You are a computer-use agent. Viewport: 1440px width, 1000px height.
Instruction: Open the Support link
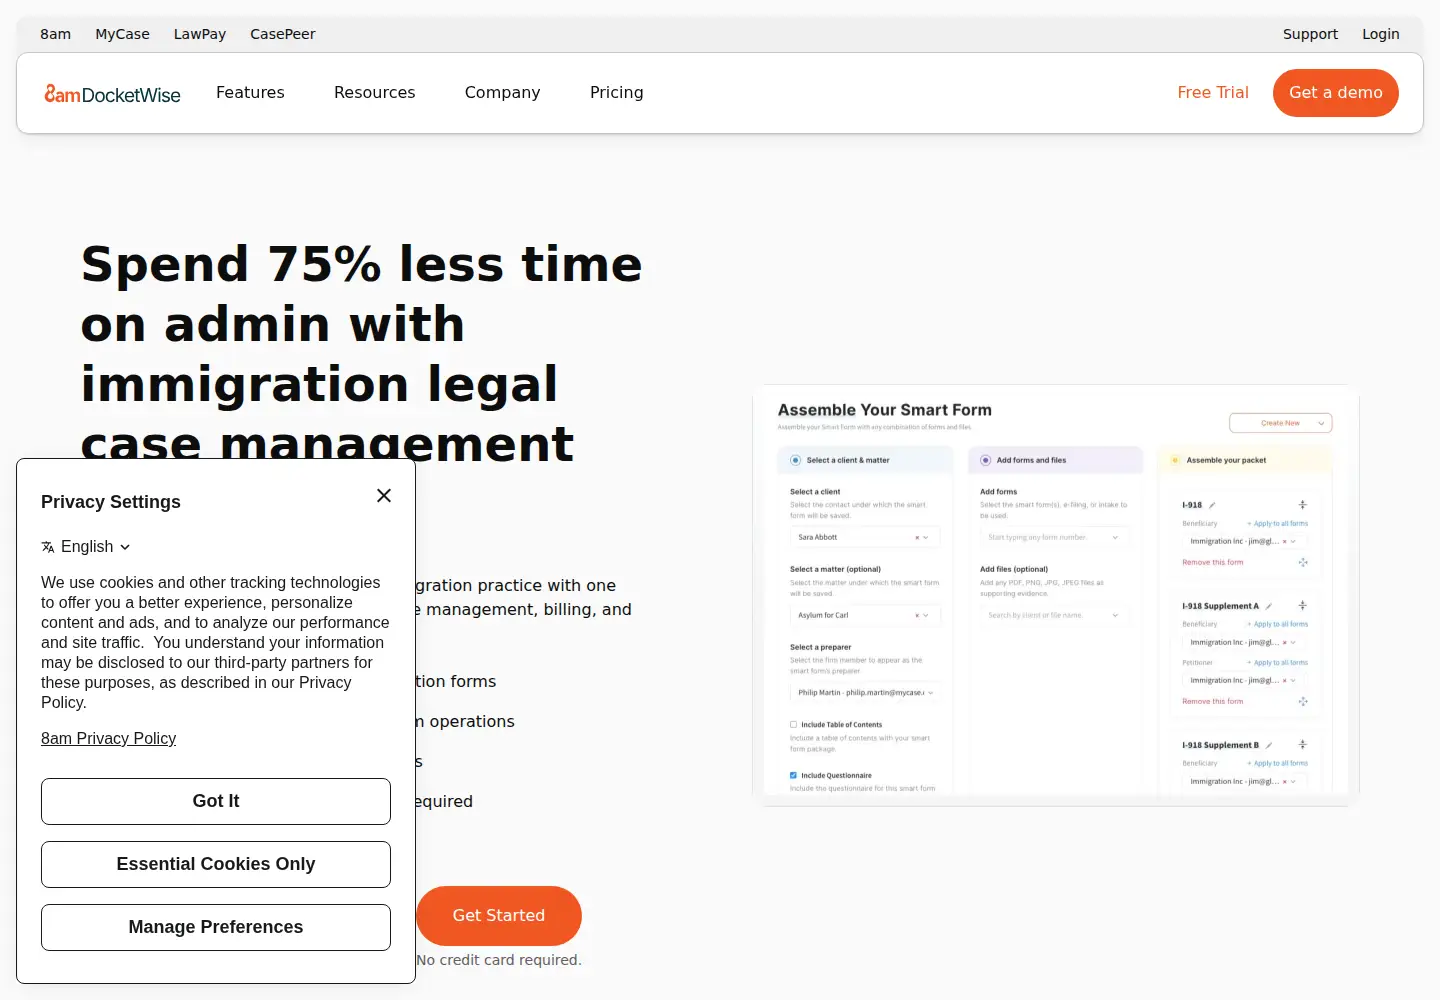pyautogui.click(x=1310, y=34)
